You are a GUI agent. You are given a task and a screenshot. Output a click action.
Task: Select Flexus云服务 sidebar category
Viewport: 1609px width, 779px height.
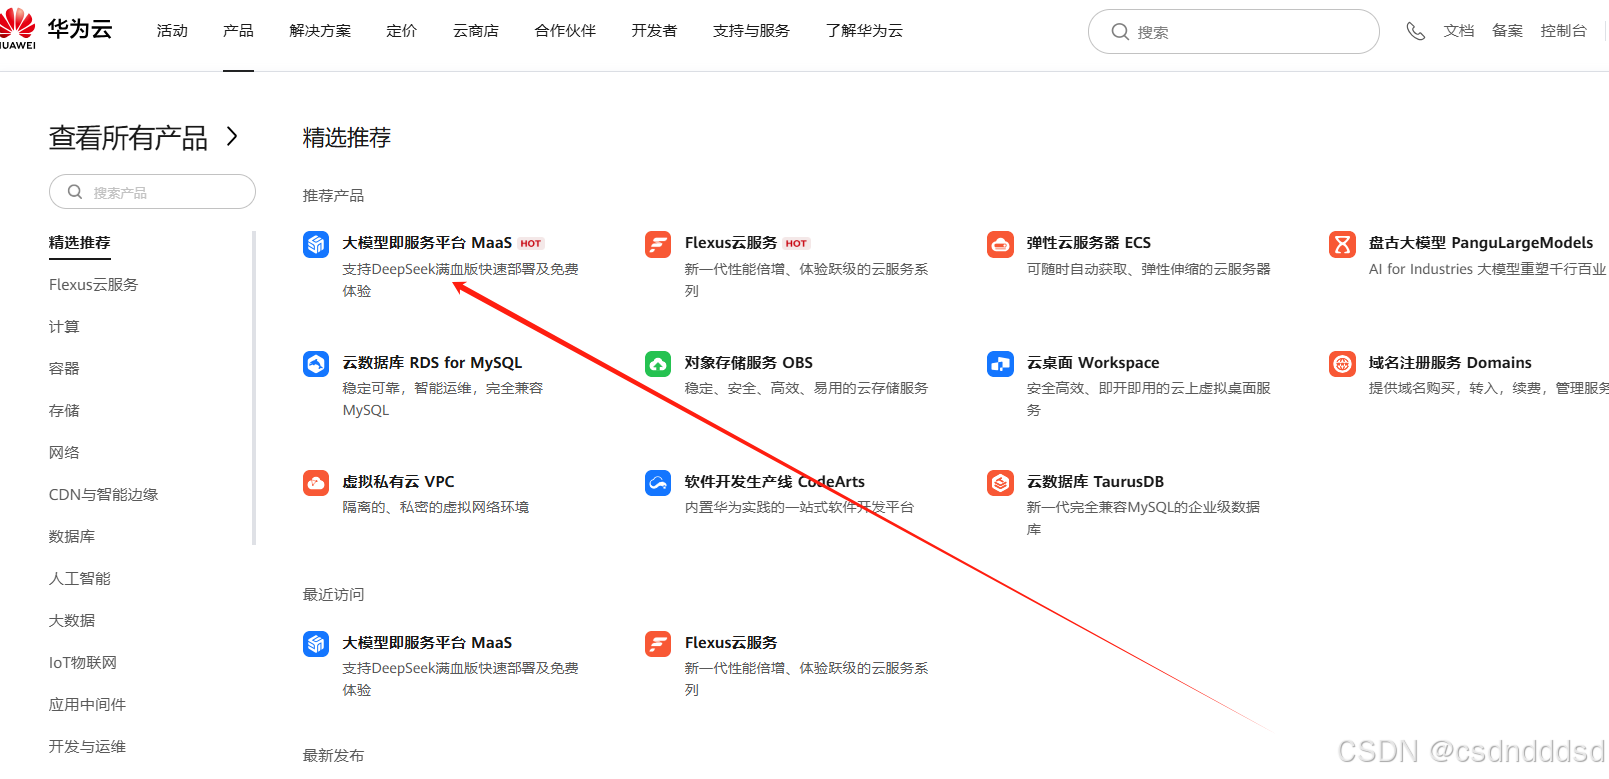click(93, 285)
